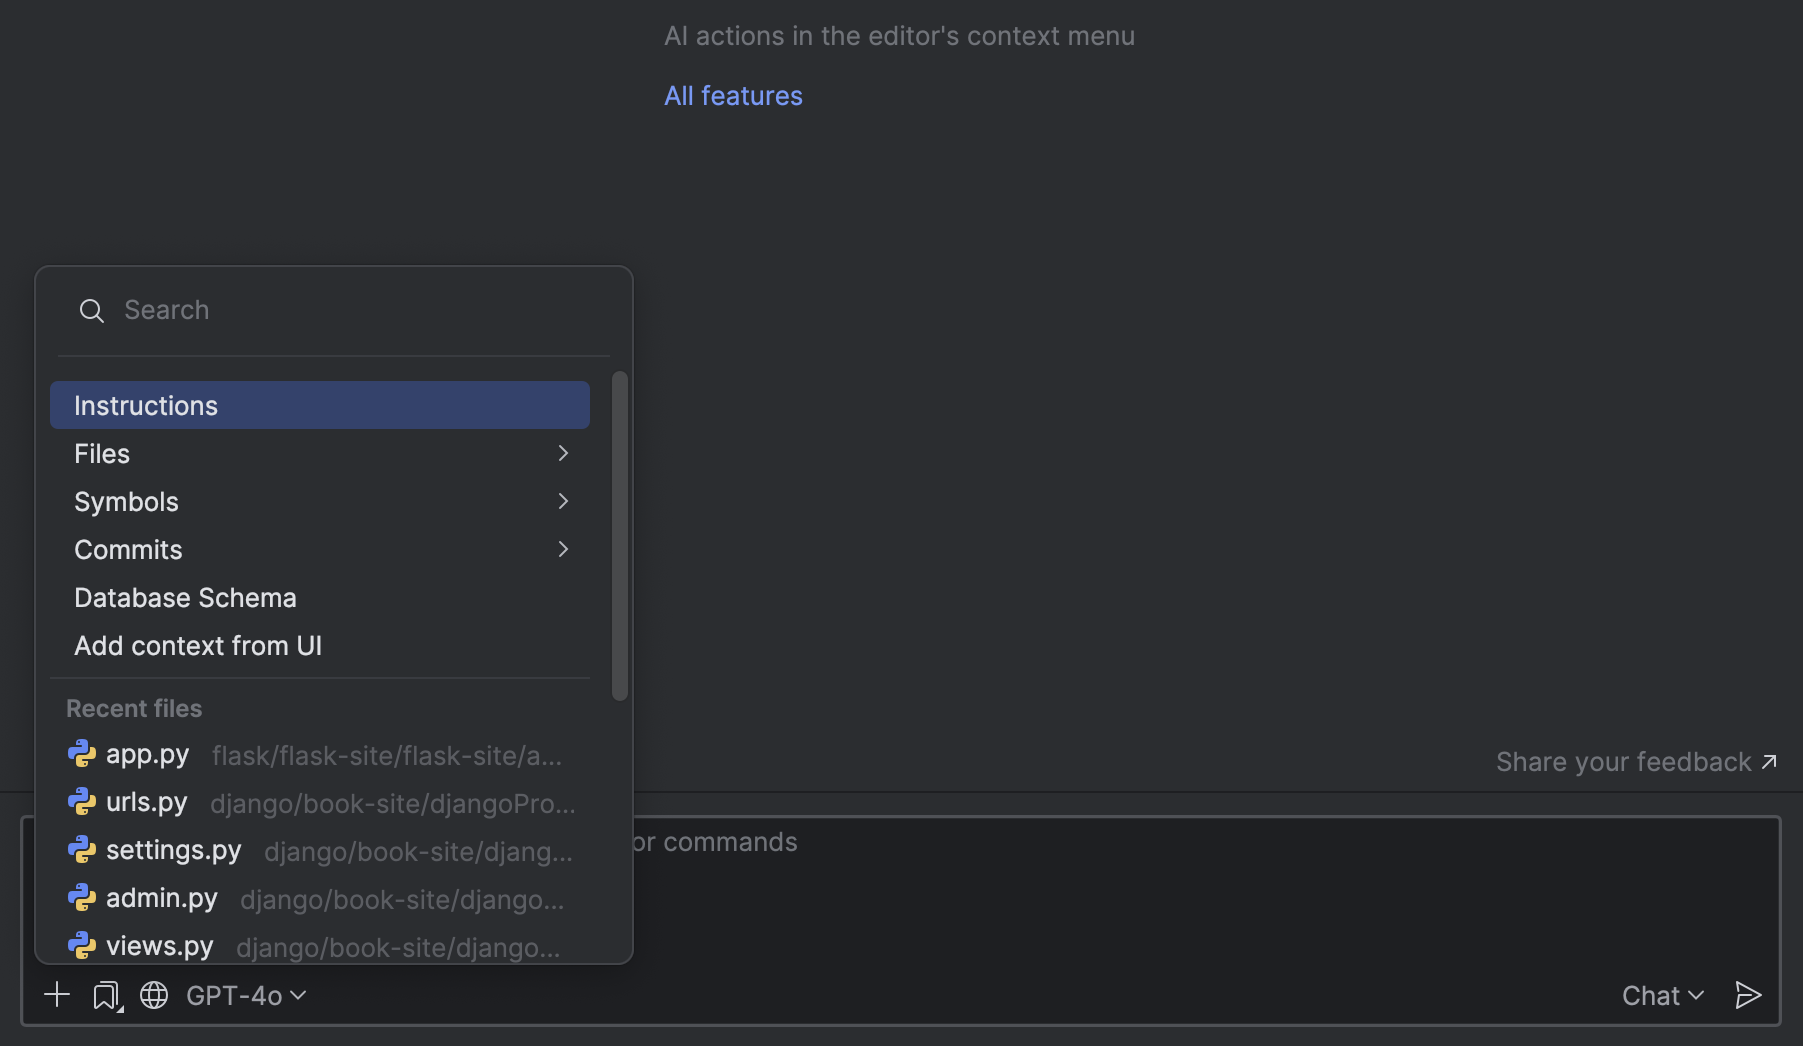Open the GPT-4o model dropdown
This screenshot has height=1046, width=1803.
point(246,996)
